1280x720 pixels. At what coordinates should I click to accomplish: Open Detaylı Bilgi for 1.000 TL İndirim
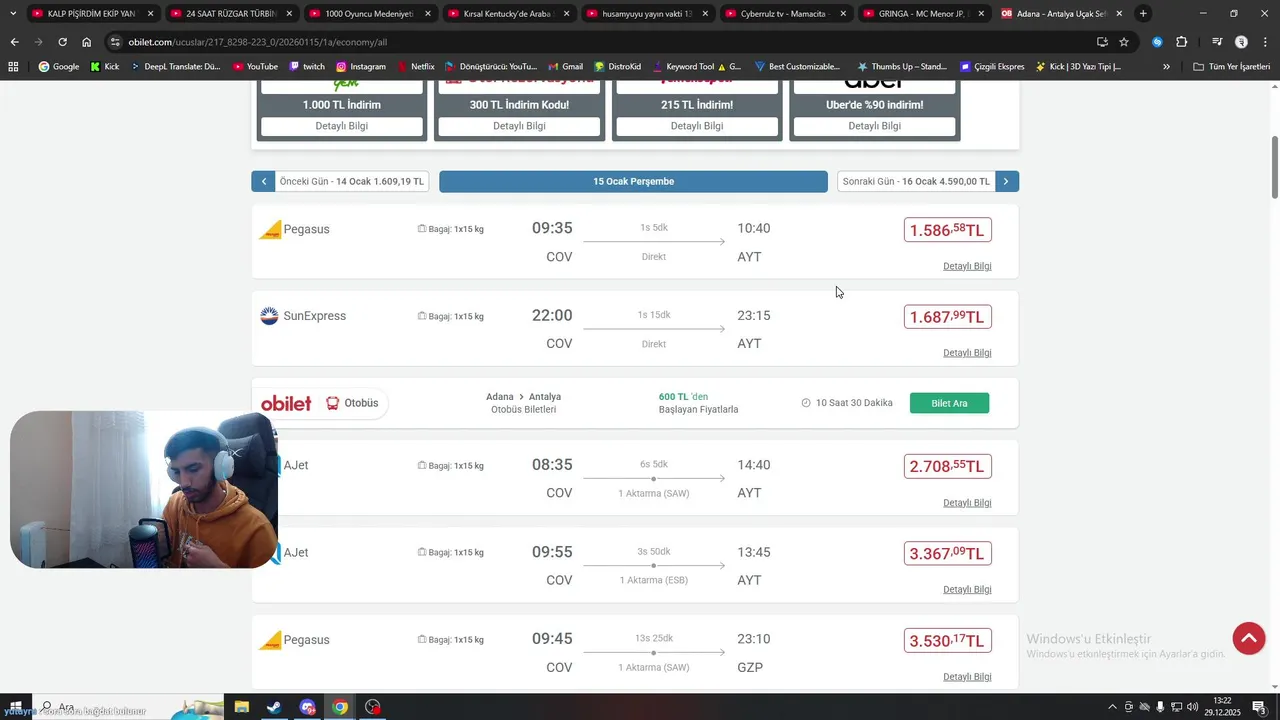[342, 126]
